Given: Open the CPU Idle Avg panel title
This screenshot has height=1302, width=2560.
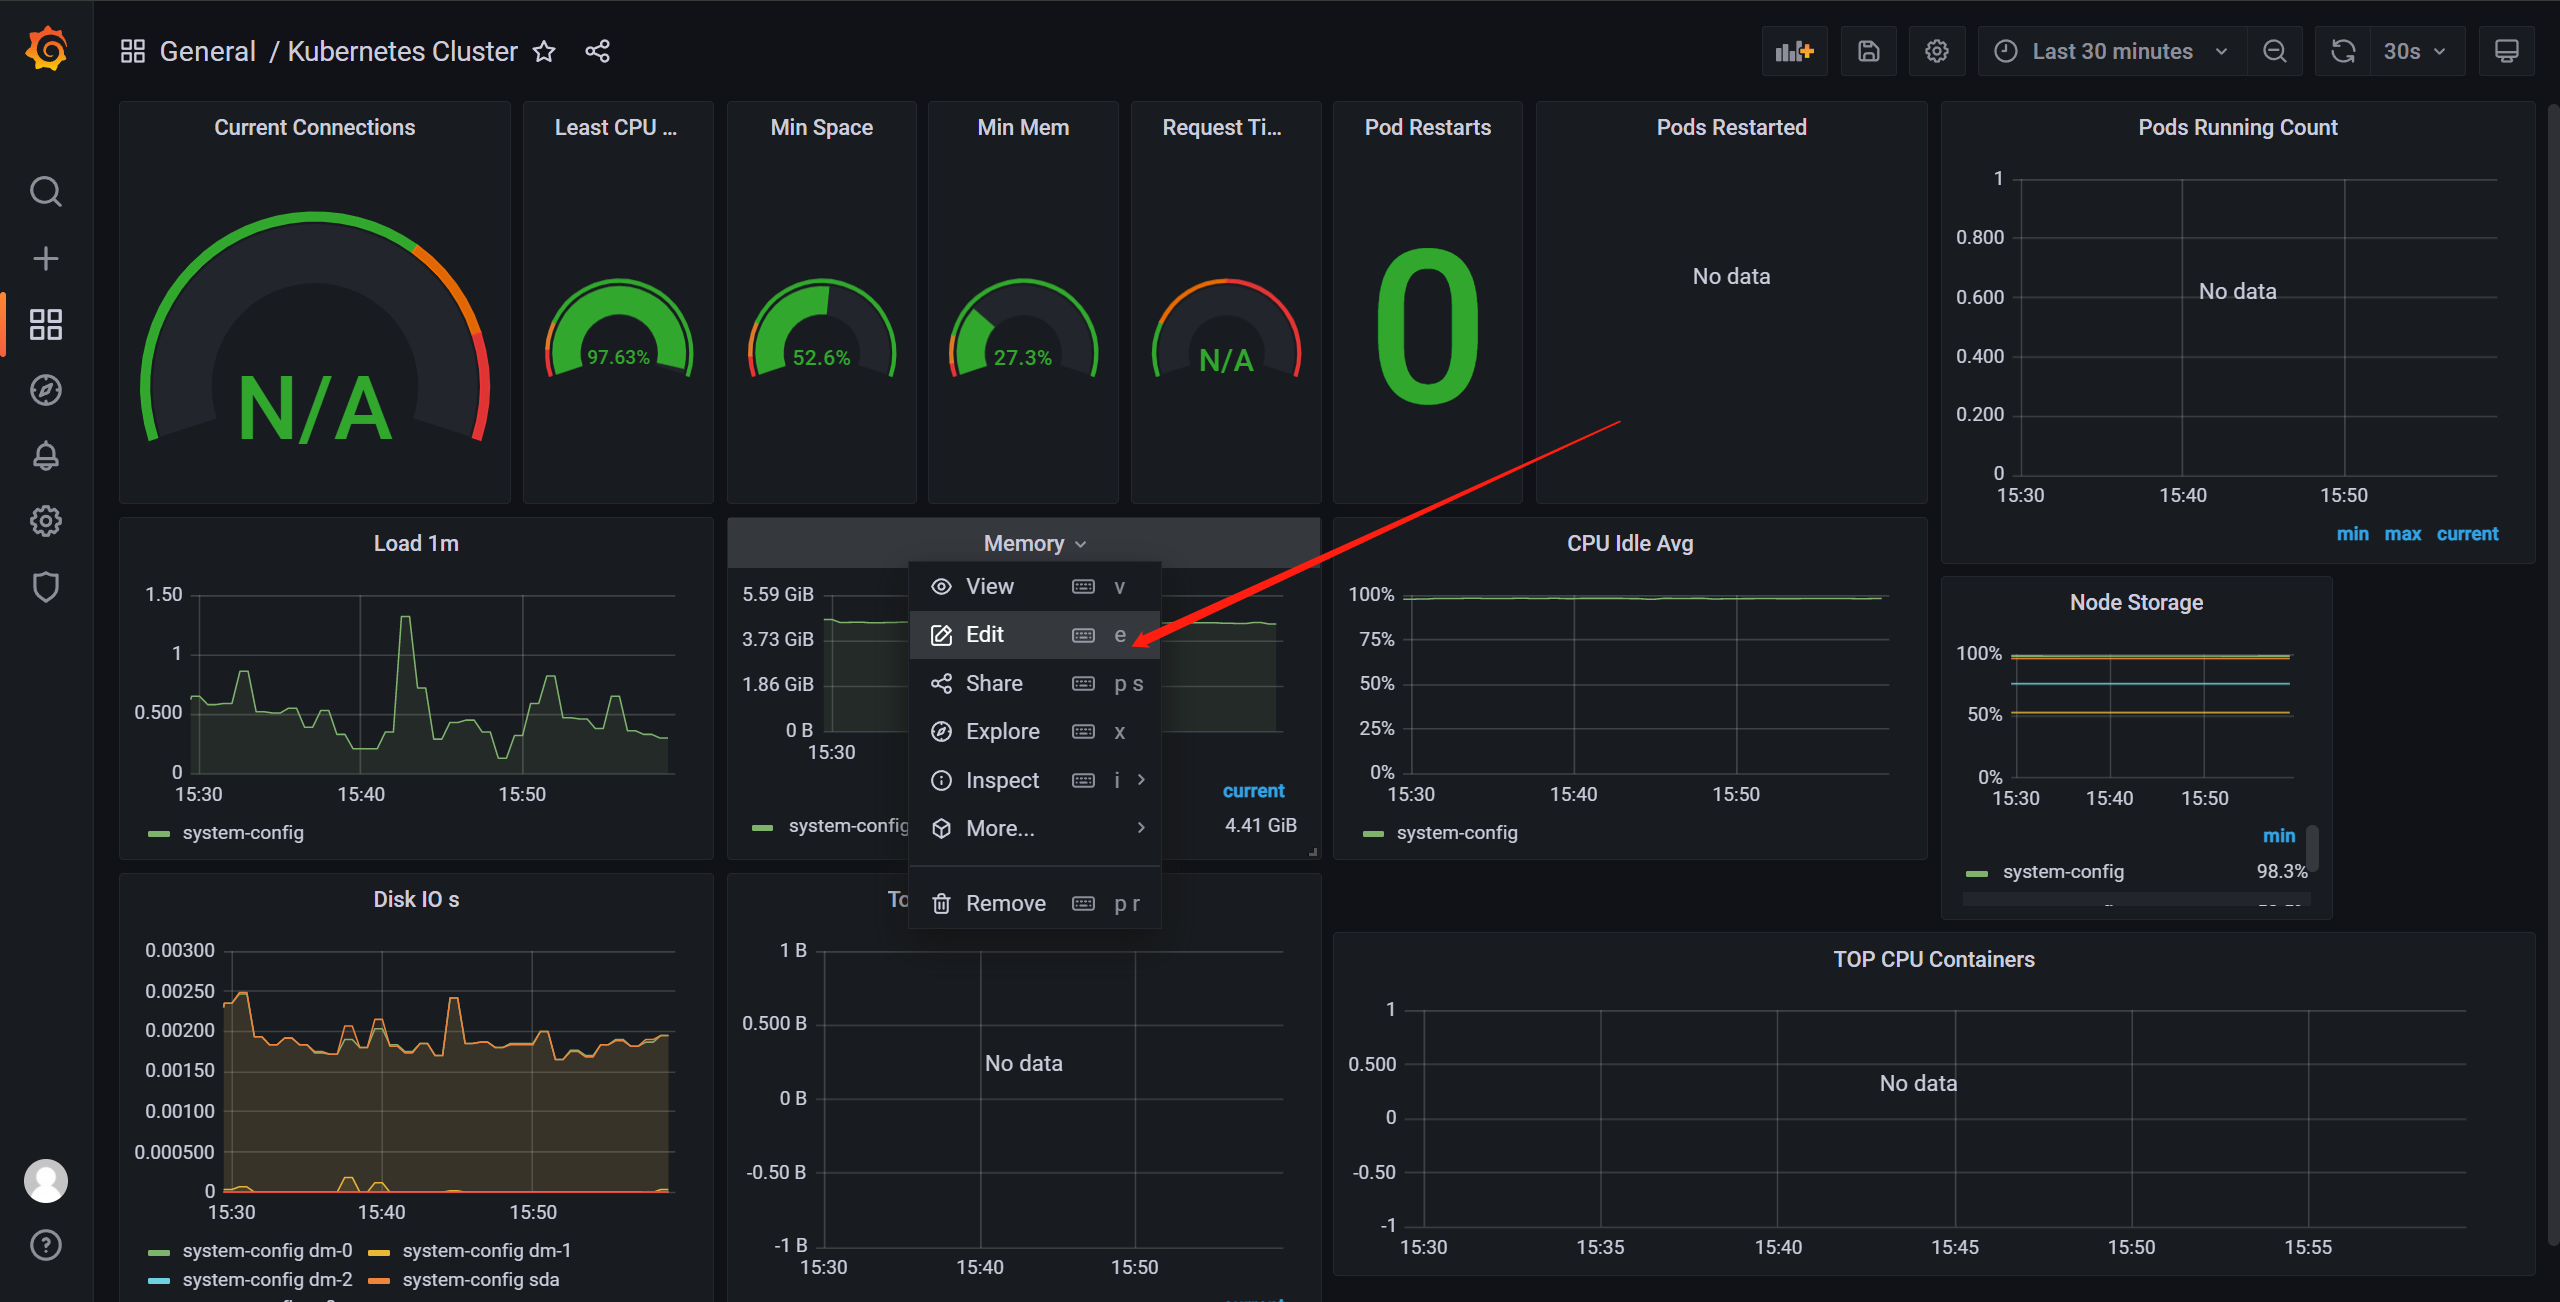Looking at the screenshot, I should click(x=1630, y=543).
